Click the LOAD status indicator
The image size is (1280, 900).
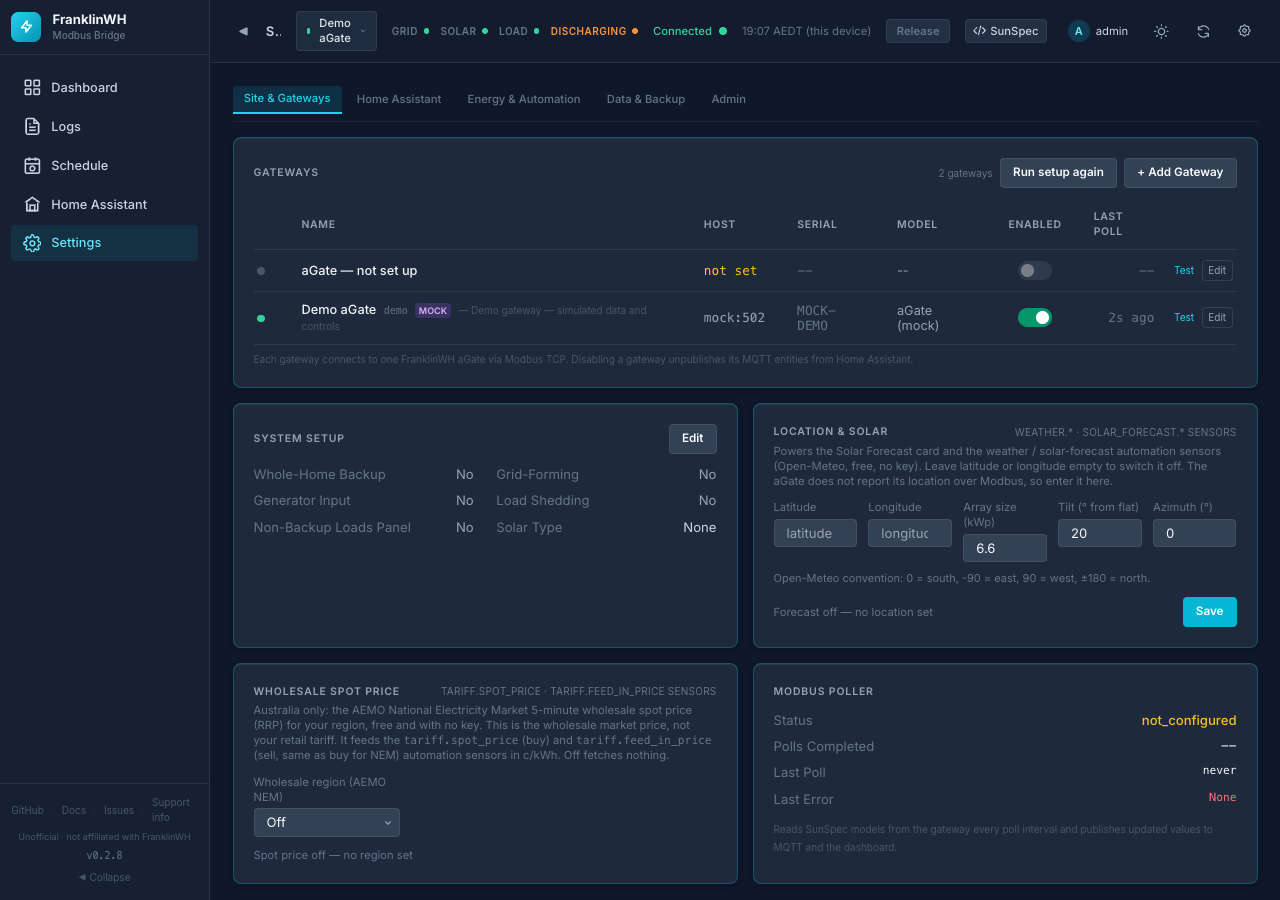519,31
